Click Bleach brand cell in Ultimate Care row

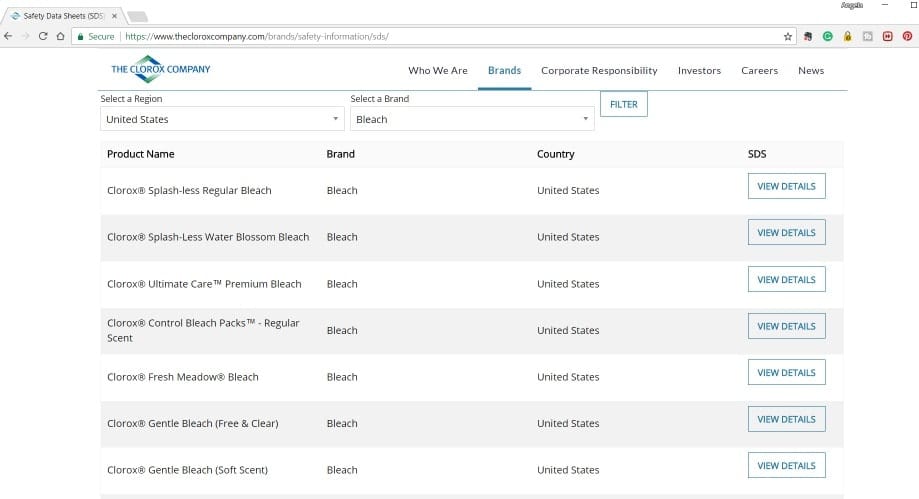[342, 284]
